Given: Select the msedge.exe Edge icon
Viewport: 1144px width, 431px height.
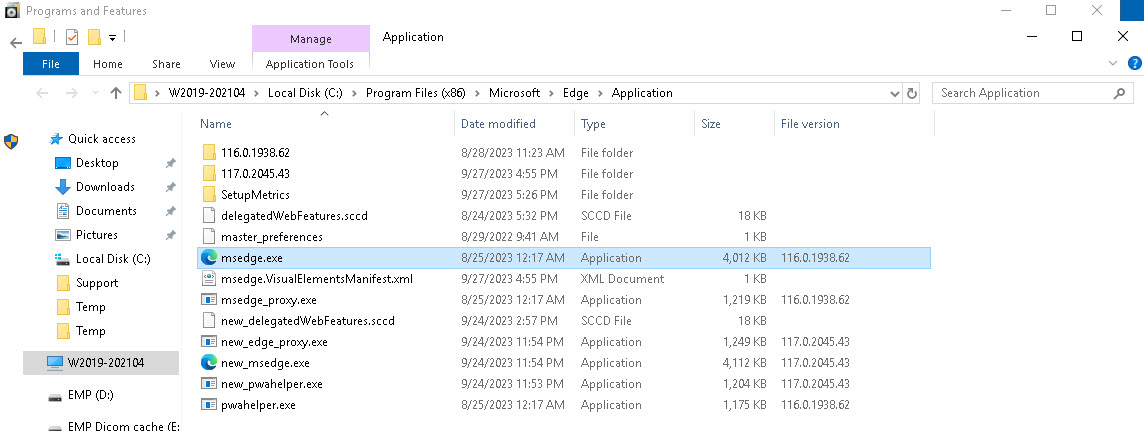Looking at the screenshot, I should [x=209, y=257].
